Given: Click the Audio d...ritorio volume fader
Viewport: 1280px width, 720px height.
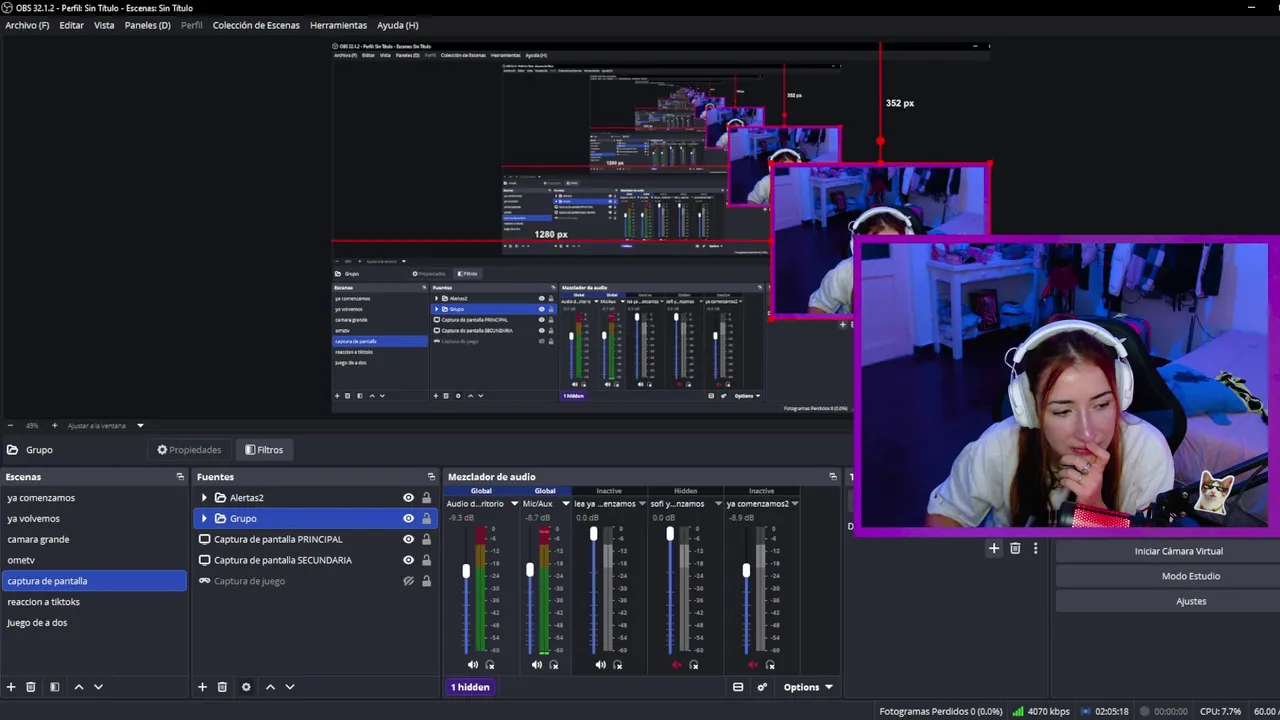Looking at the screenshot, I should coord(466,571).
